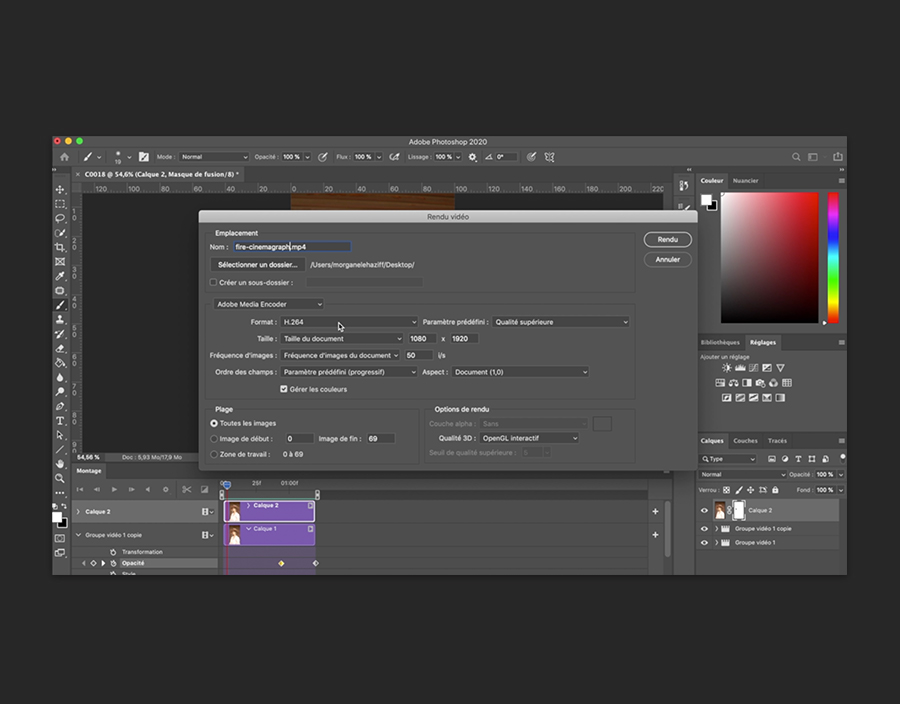Switch to the Couches tab
This screenshot has width=900, height=704.
745,441
